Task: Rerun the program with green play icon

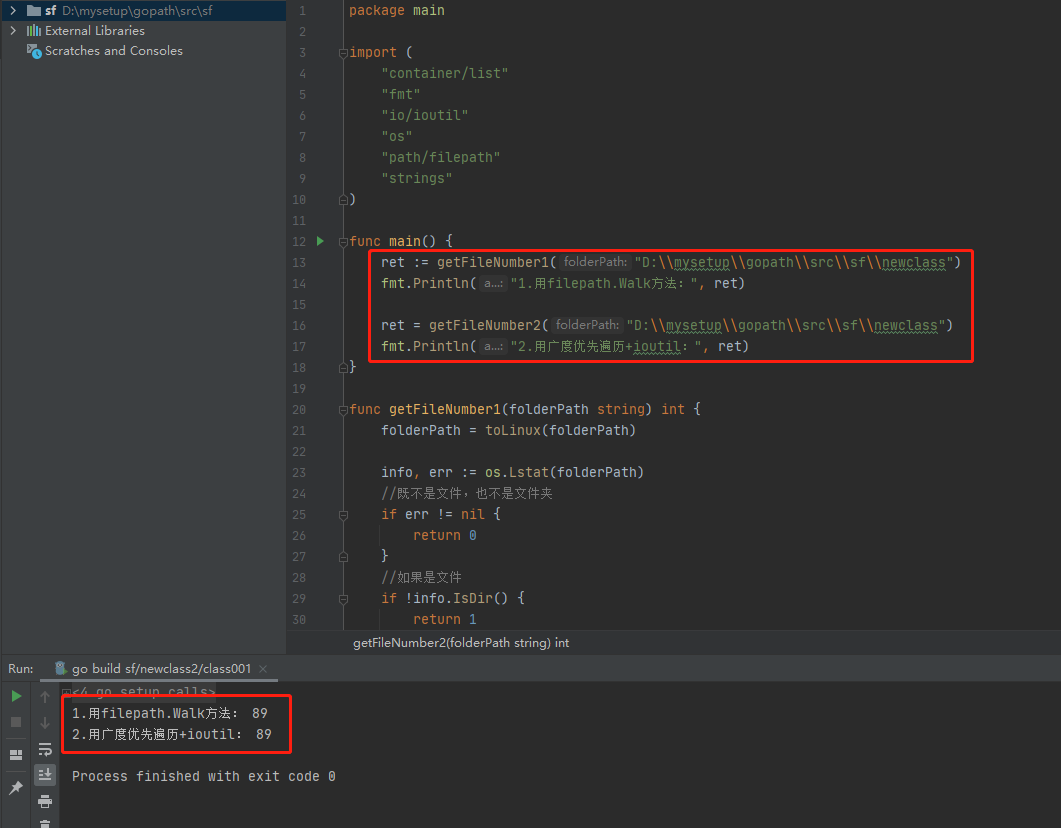Action: click(x=16, y=696)
